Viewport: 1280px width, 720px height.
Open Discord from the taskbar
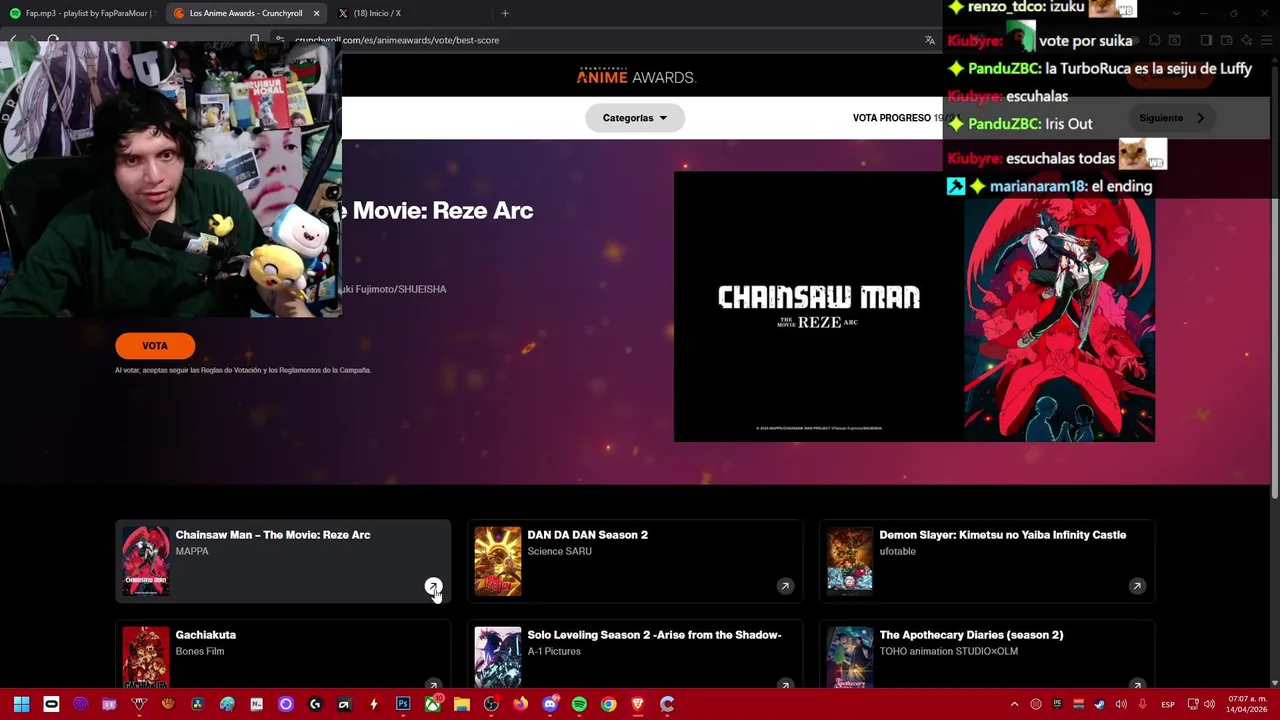pos(550,704)
